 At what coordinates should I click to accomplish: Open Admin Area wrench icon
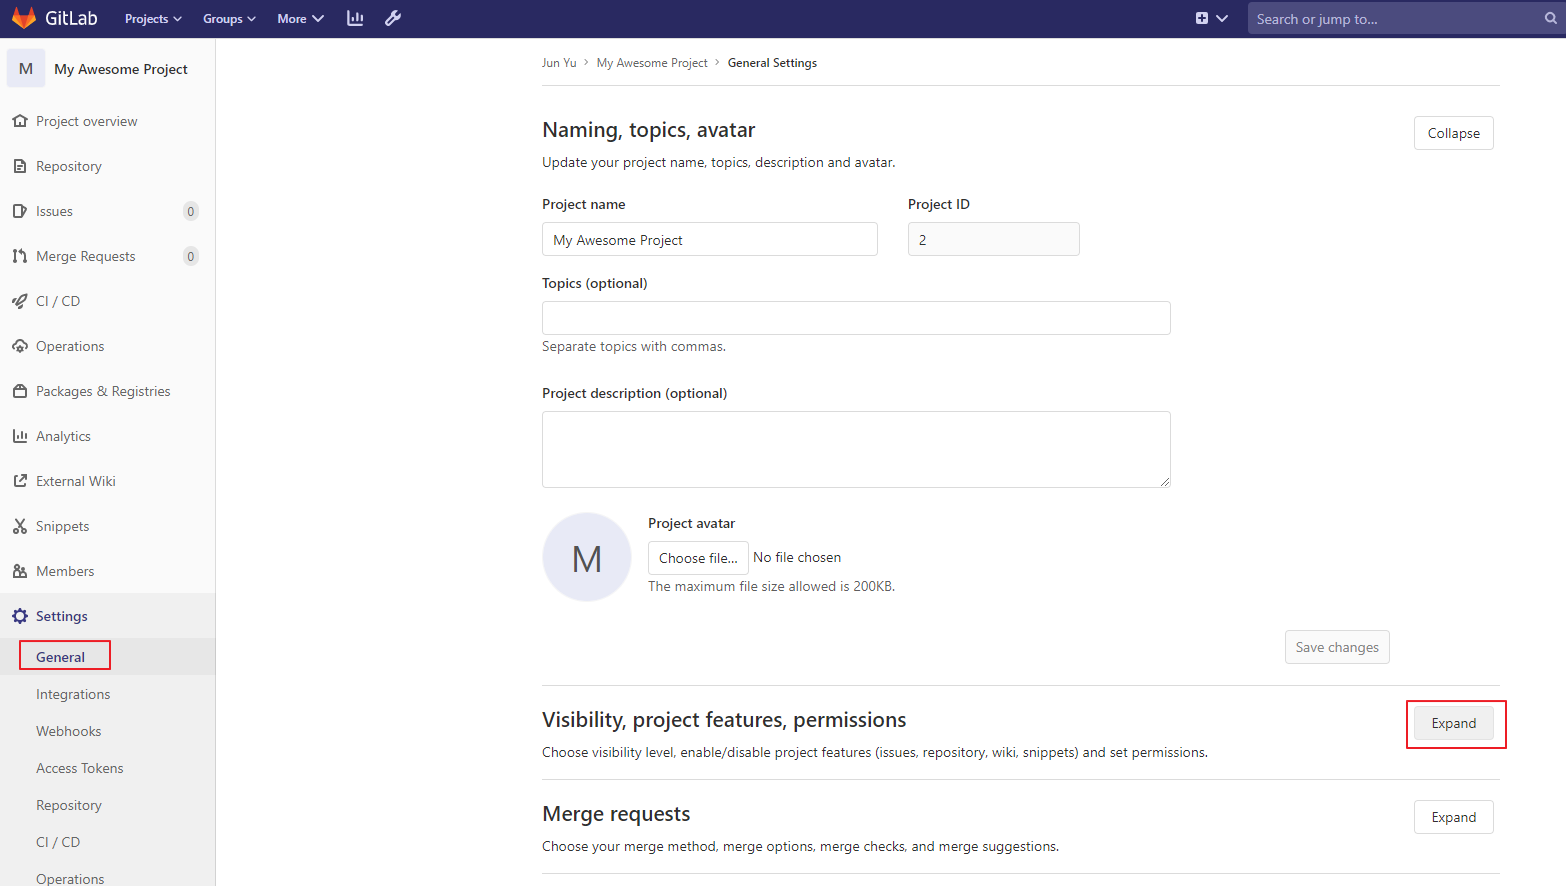point(393,18)
